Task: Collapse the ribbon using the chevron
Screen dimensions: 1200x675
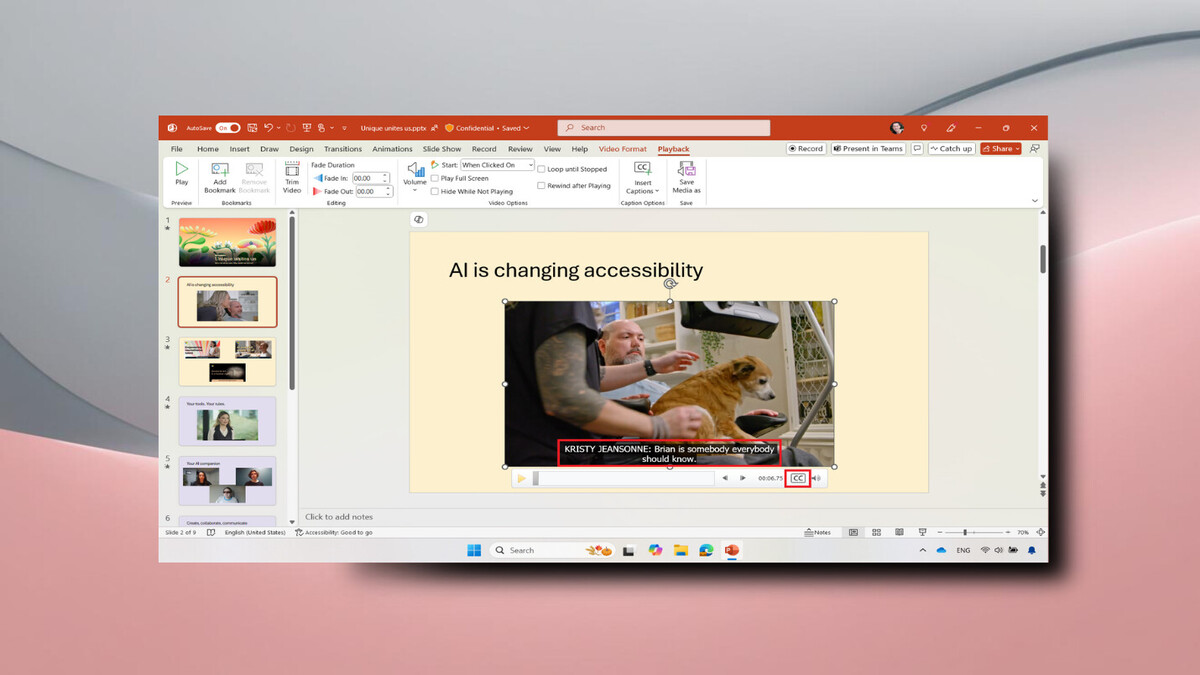Action: tap(1035, 201)
